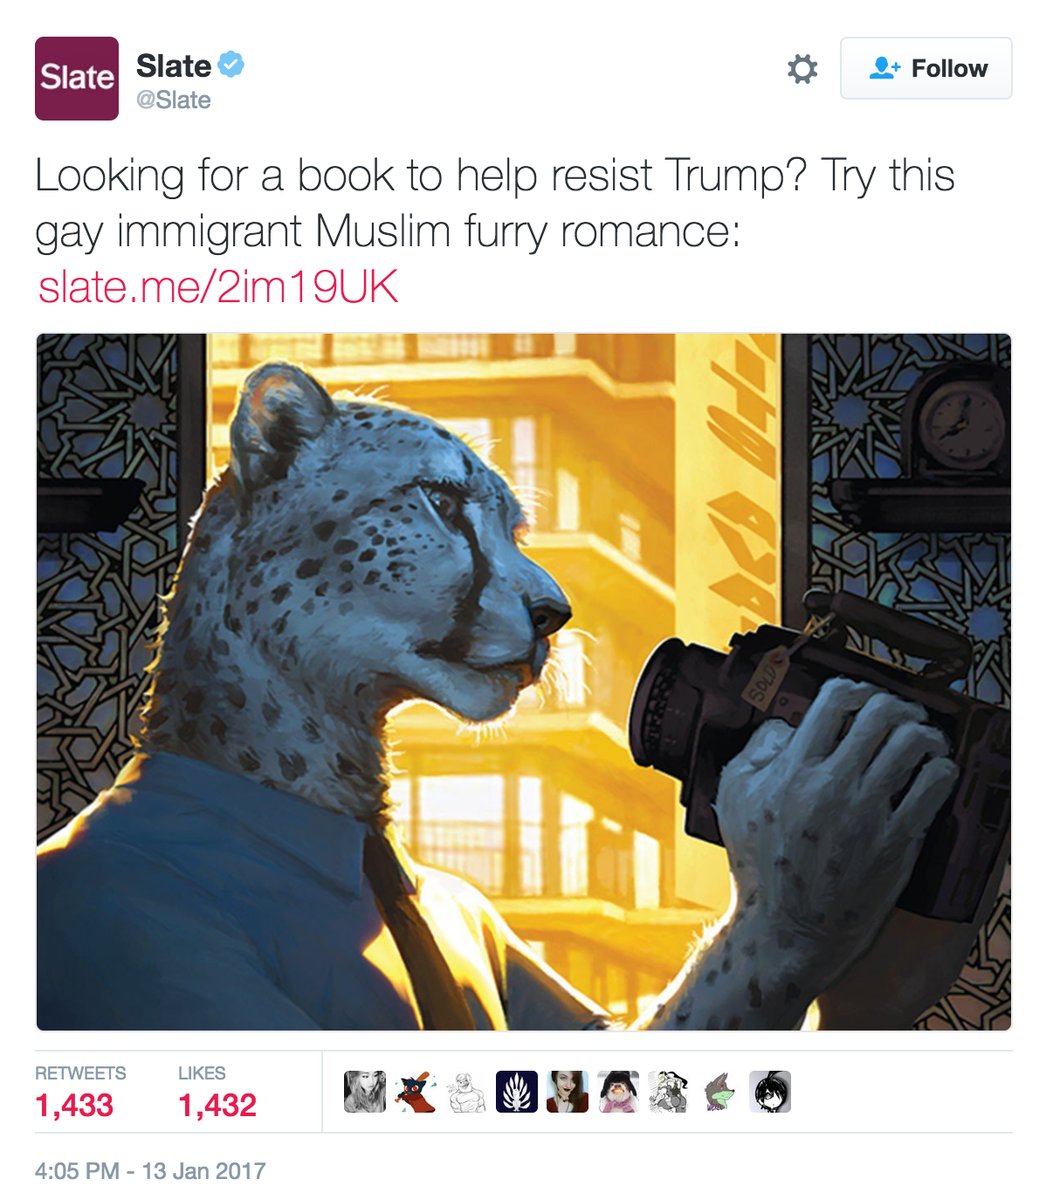
Task: Open the black-haired chibi character avatar
Action: pos(770,1092)
